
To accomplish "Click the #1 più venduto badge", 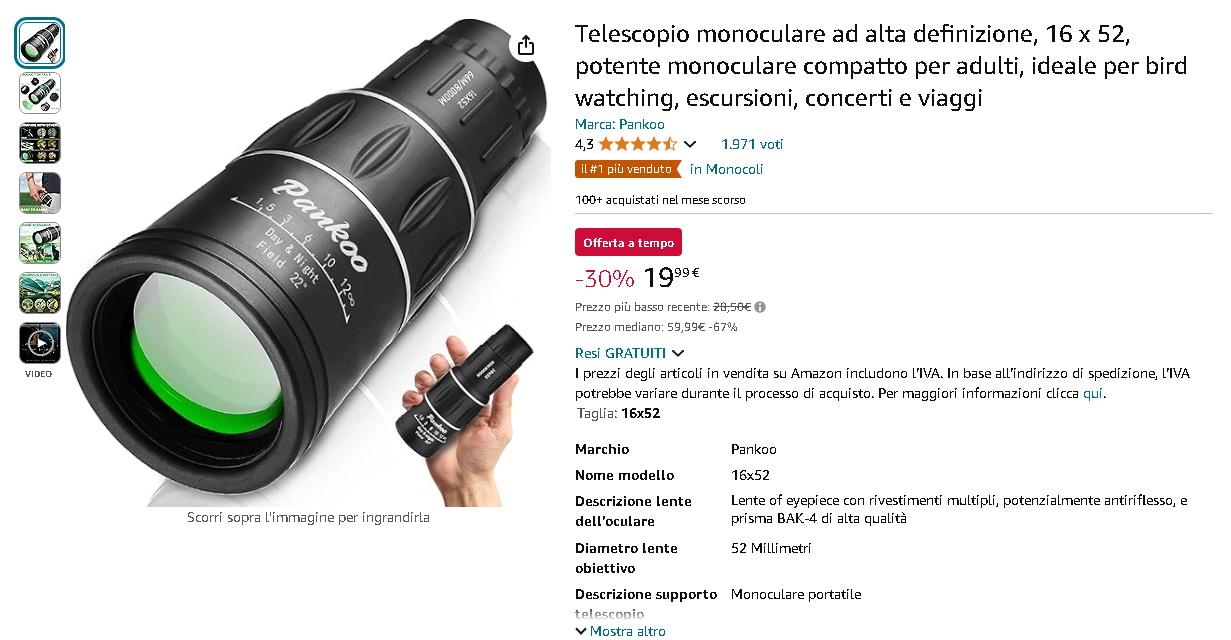I will click(x=627, y=169).
